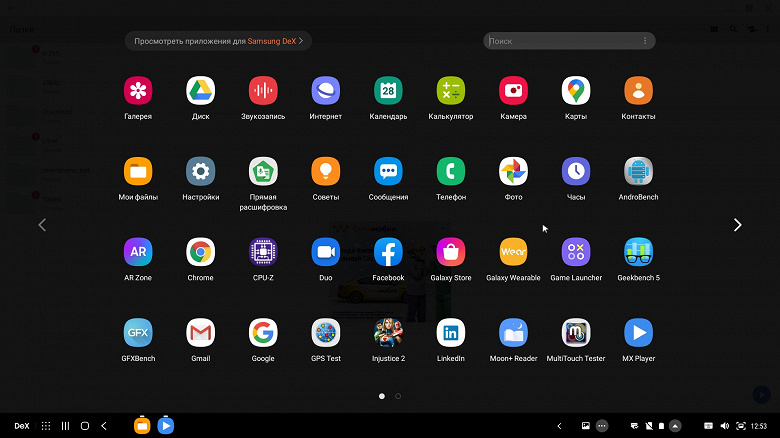The height and width of the screenshot is (438, 780).
Task: Expand the quick settings up-arrow
Action: (675, 426)
